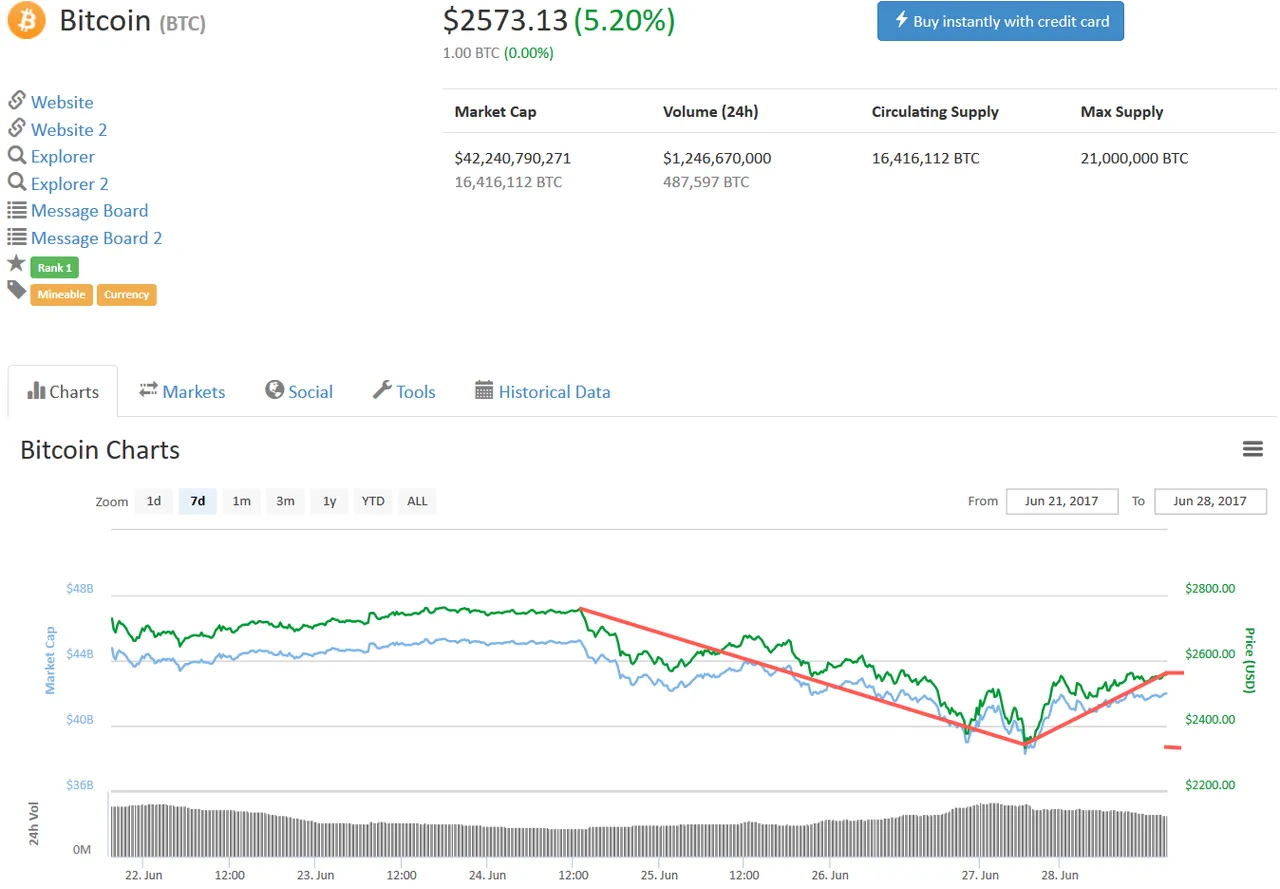
Task: Click the $42,240,790,271 market cap value
Action: pyautogui.click(x=513, y=158)
